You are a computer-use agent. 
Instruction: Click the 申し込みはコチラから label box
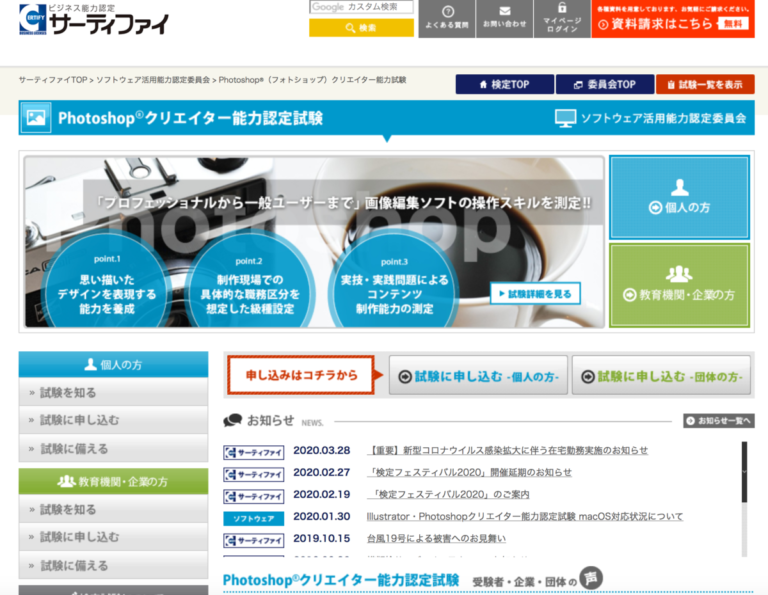(301, 375)
